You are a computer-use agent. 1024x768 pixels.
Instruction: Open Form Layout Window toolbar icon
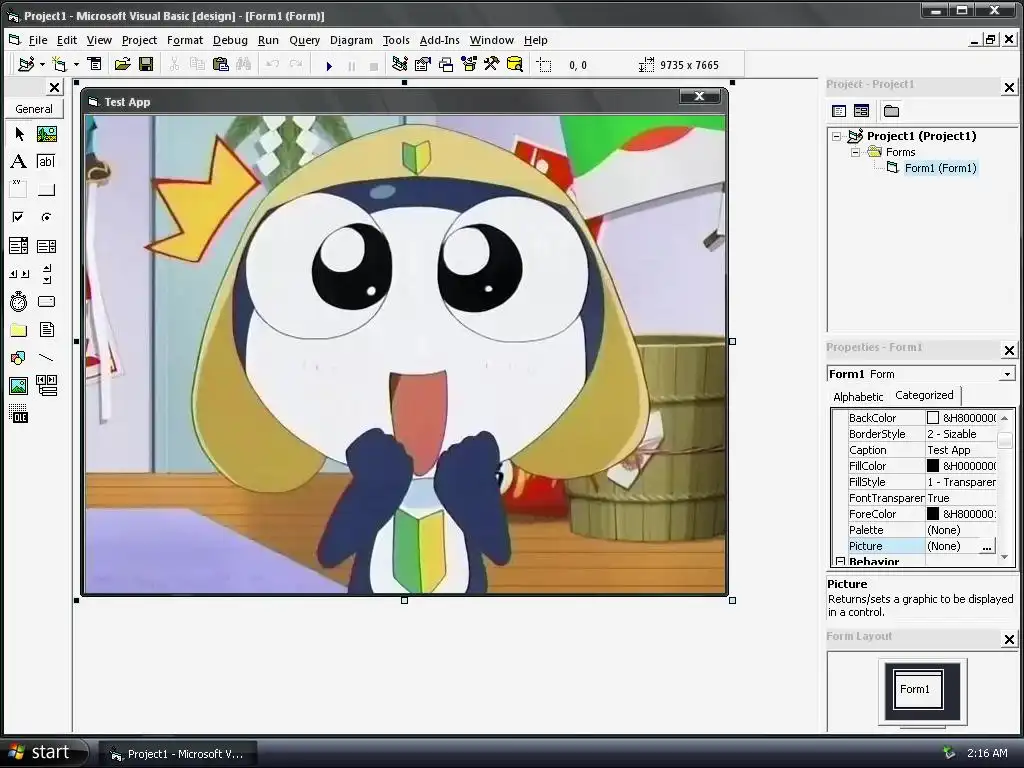tap(446, 64)
